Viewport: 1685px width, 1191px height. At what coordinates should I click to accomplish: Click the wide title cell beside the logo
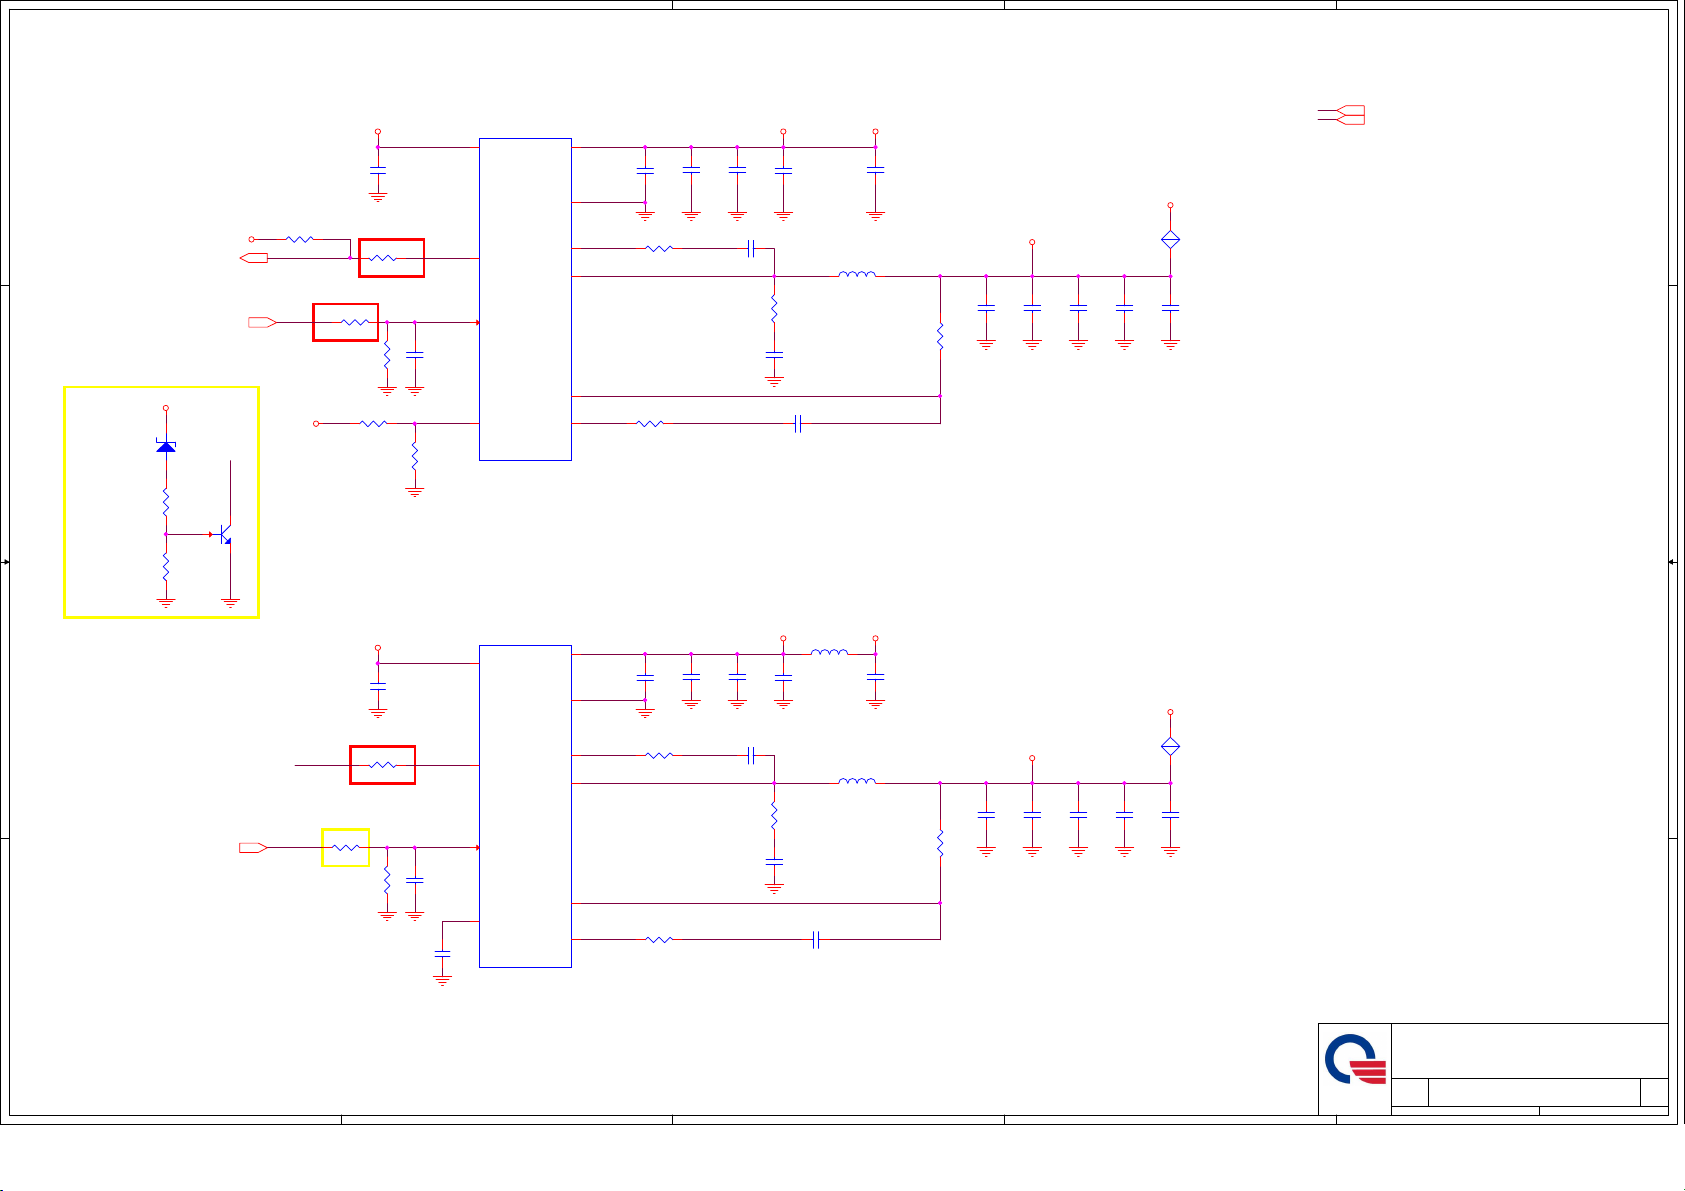point(1529,1051)
